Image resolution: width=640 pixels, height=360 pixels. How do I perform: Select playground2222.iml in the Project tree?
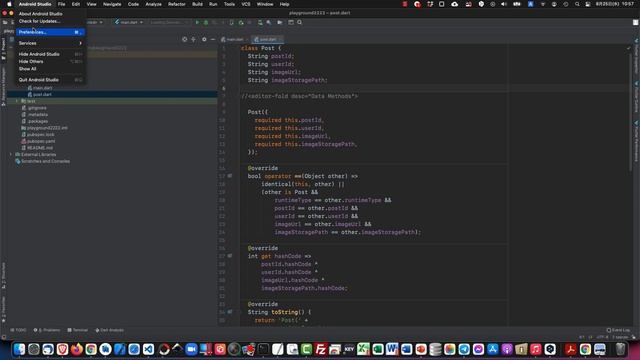tap(44, 128)
